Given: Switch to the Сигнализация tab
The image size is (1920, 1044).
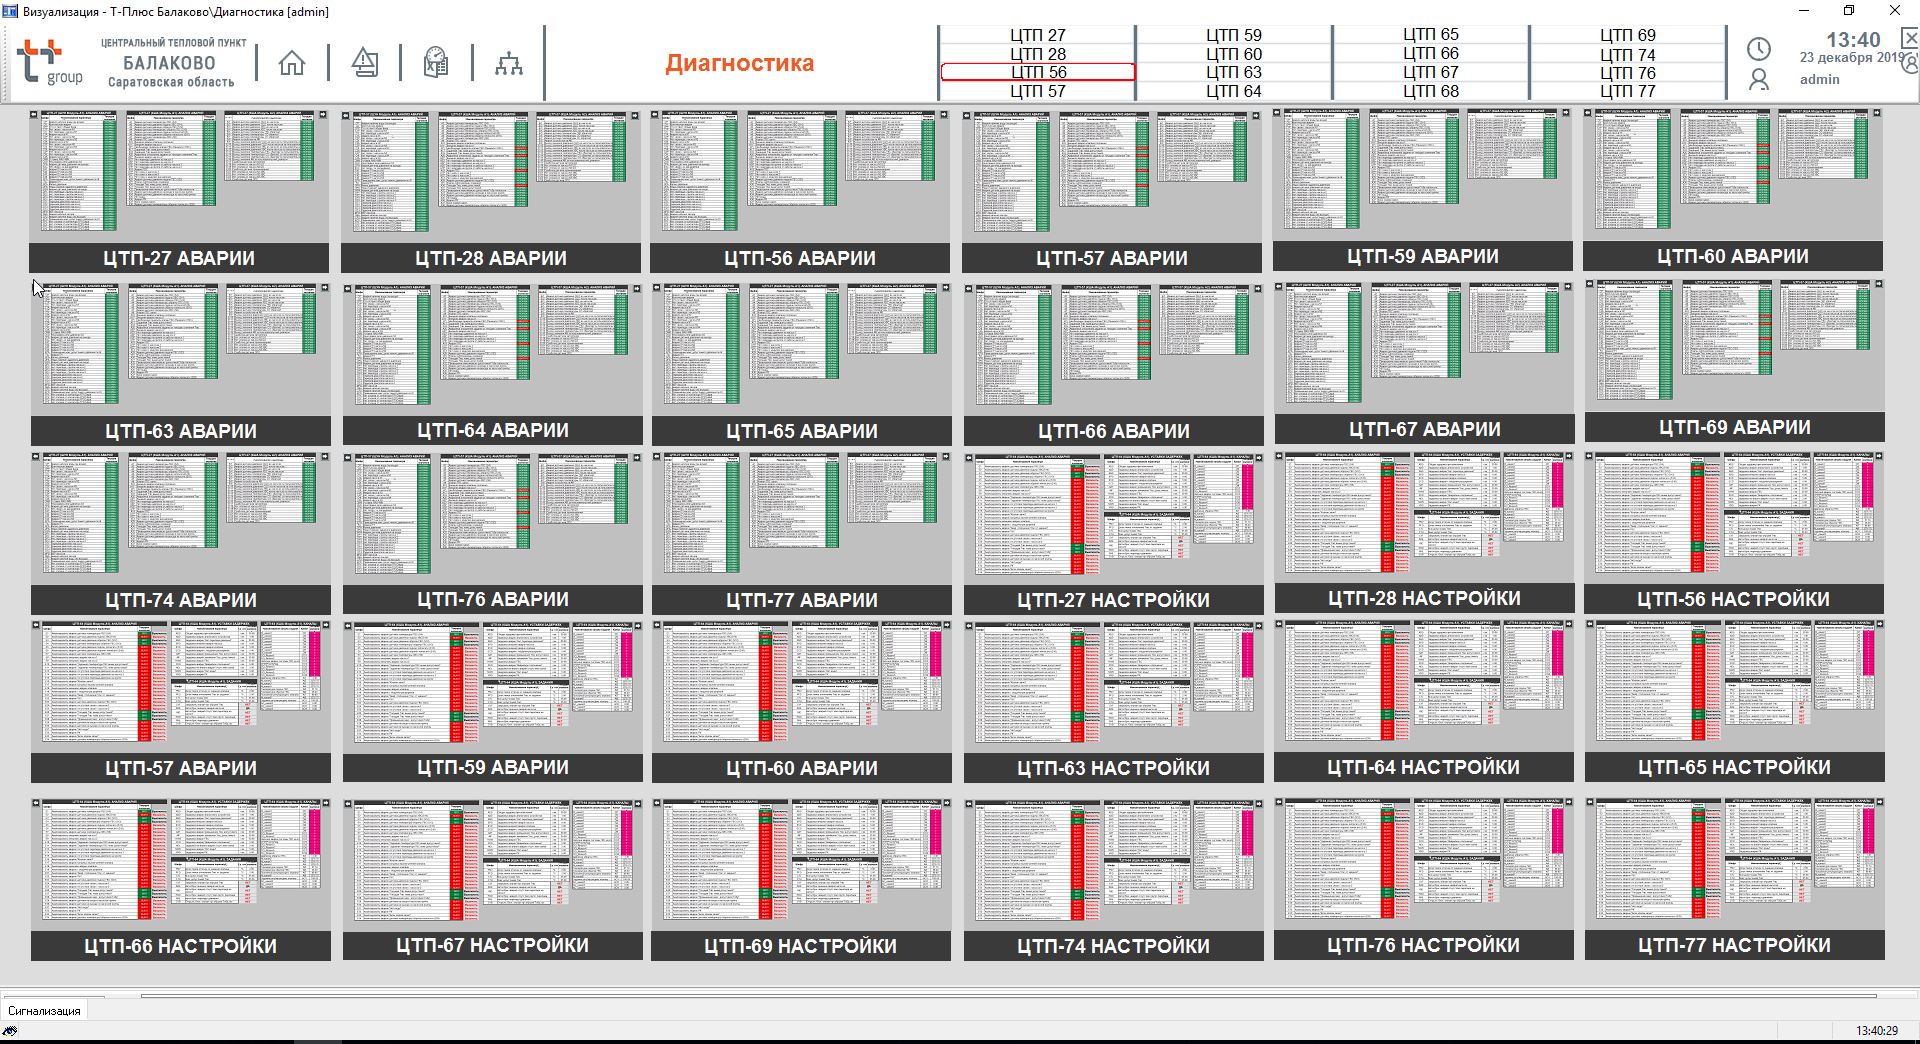Looking at the screenshot, I should 44,1010.
